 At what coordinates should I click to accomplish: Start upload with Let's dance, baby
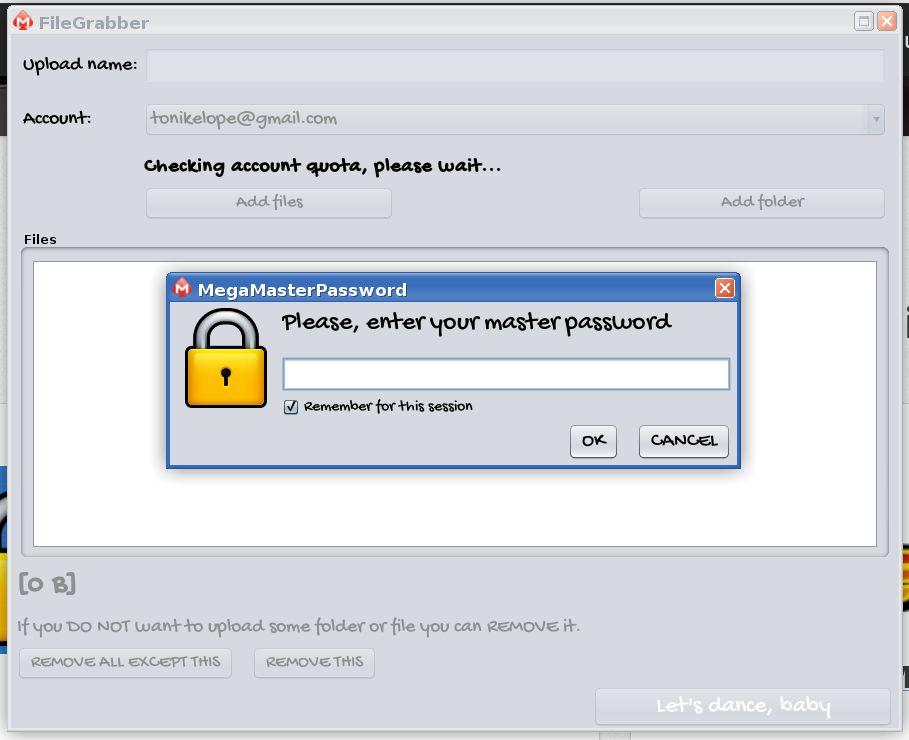(743, 706)
